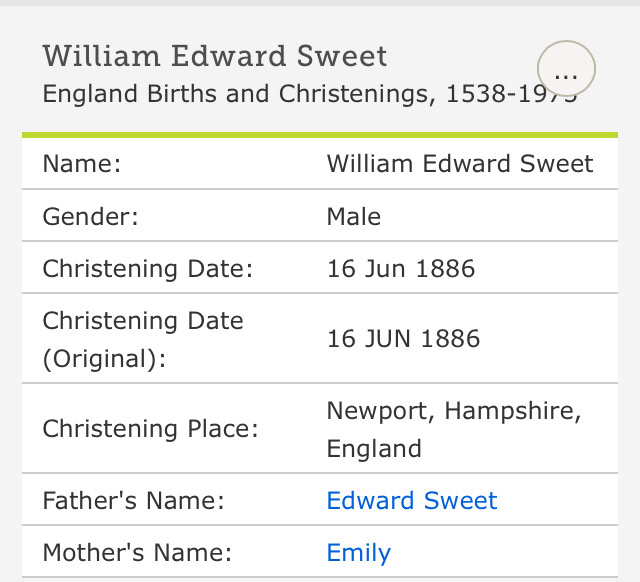Select the William Edward Sweet name value in table
This screenshot has width=640, height=582.
[x=460, y=164]
